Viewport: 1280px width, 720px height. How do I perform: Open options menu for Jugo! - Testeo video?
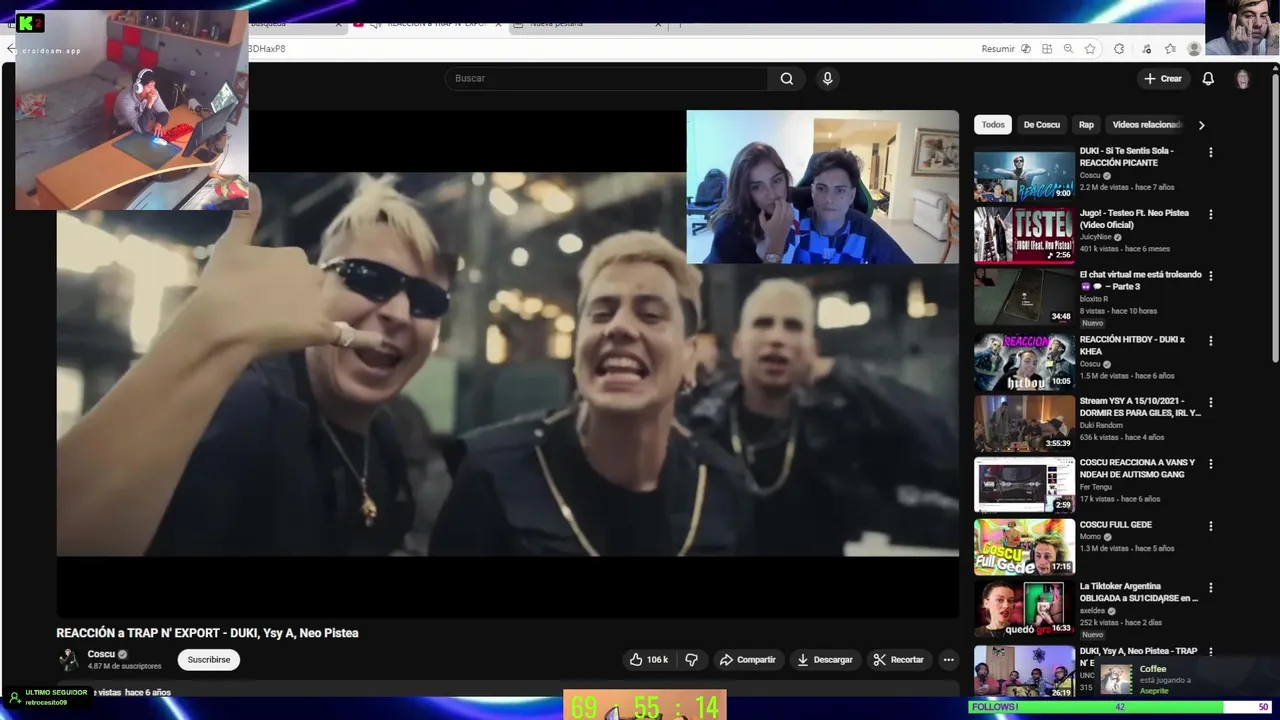[1210, 214]
